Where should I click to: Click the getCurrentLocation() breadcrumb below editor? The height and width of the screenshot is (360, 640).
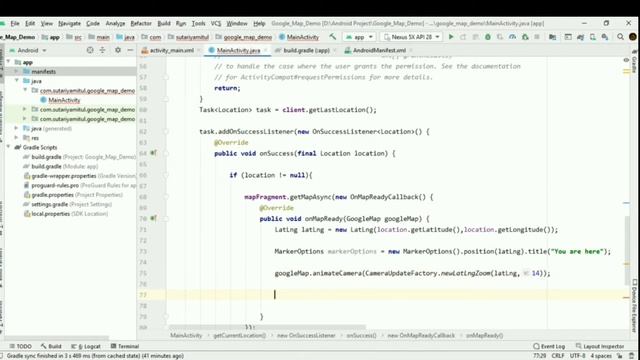(x=239, y=335)
